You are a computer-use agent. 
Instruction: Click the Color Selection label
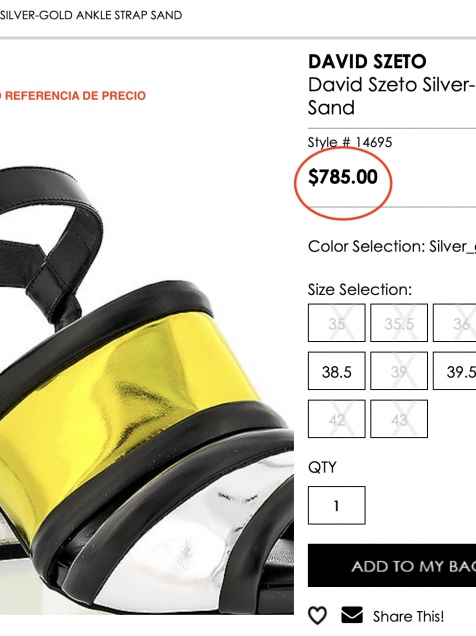(x=366, y=246)
